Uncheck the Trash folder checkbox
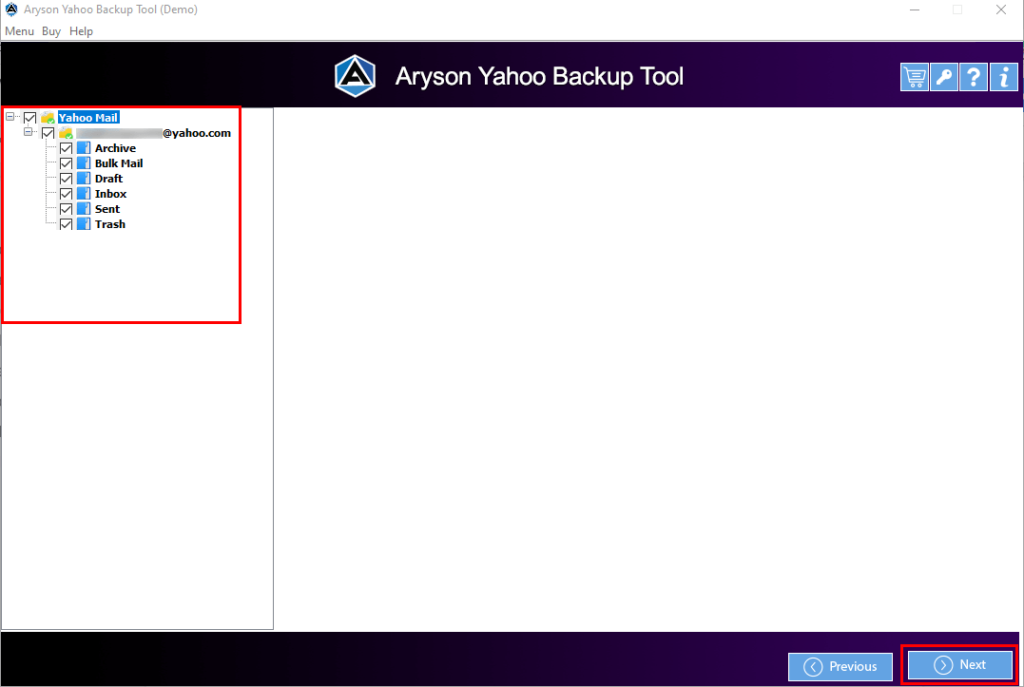1024x687 pixels. [x=66, y=224]
